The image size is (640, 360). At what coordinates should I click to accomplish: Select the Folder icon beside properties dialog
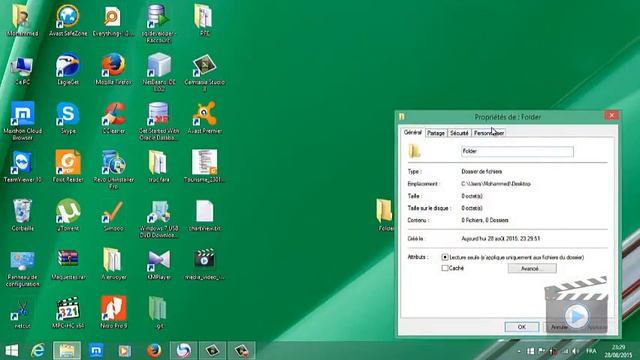[x=384, y=215]
